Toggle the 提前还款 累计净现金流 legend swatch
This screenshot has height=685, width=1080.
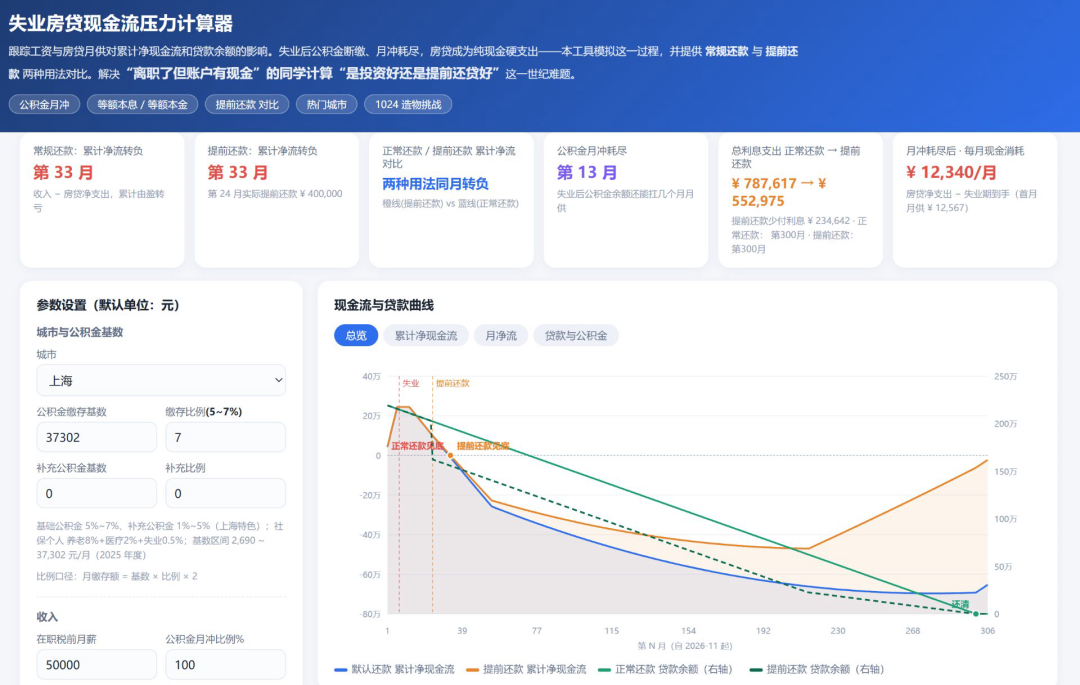pyautogui.click(x=472, y=669)
